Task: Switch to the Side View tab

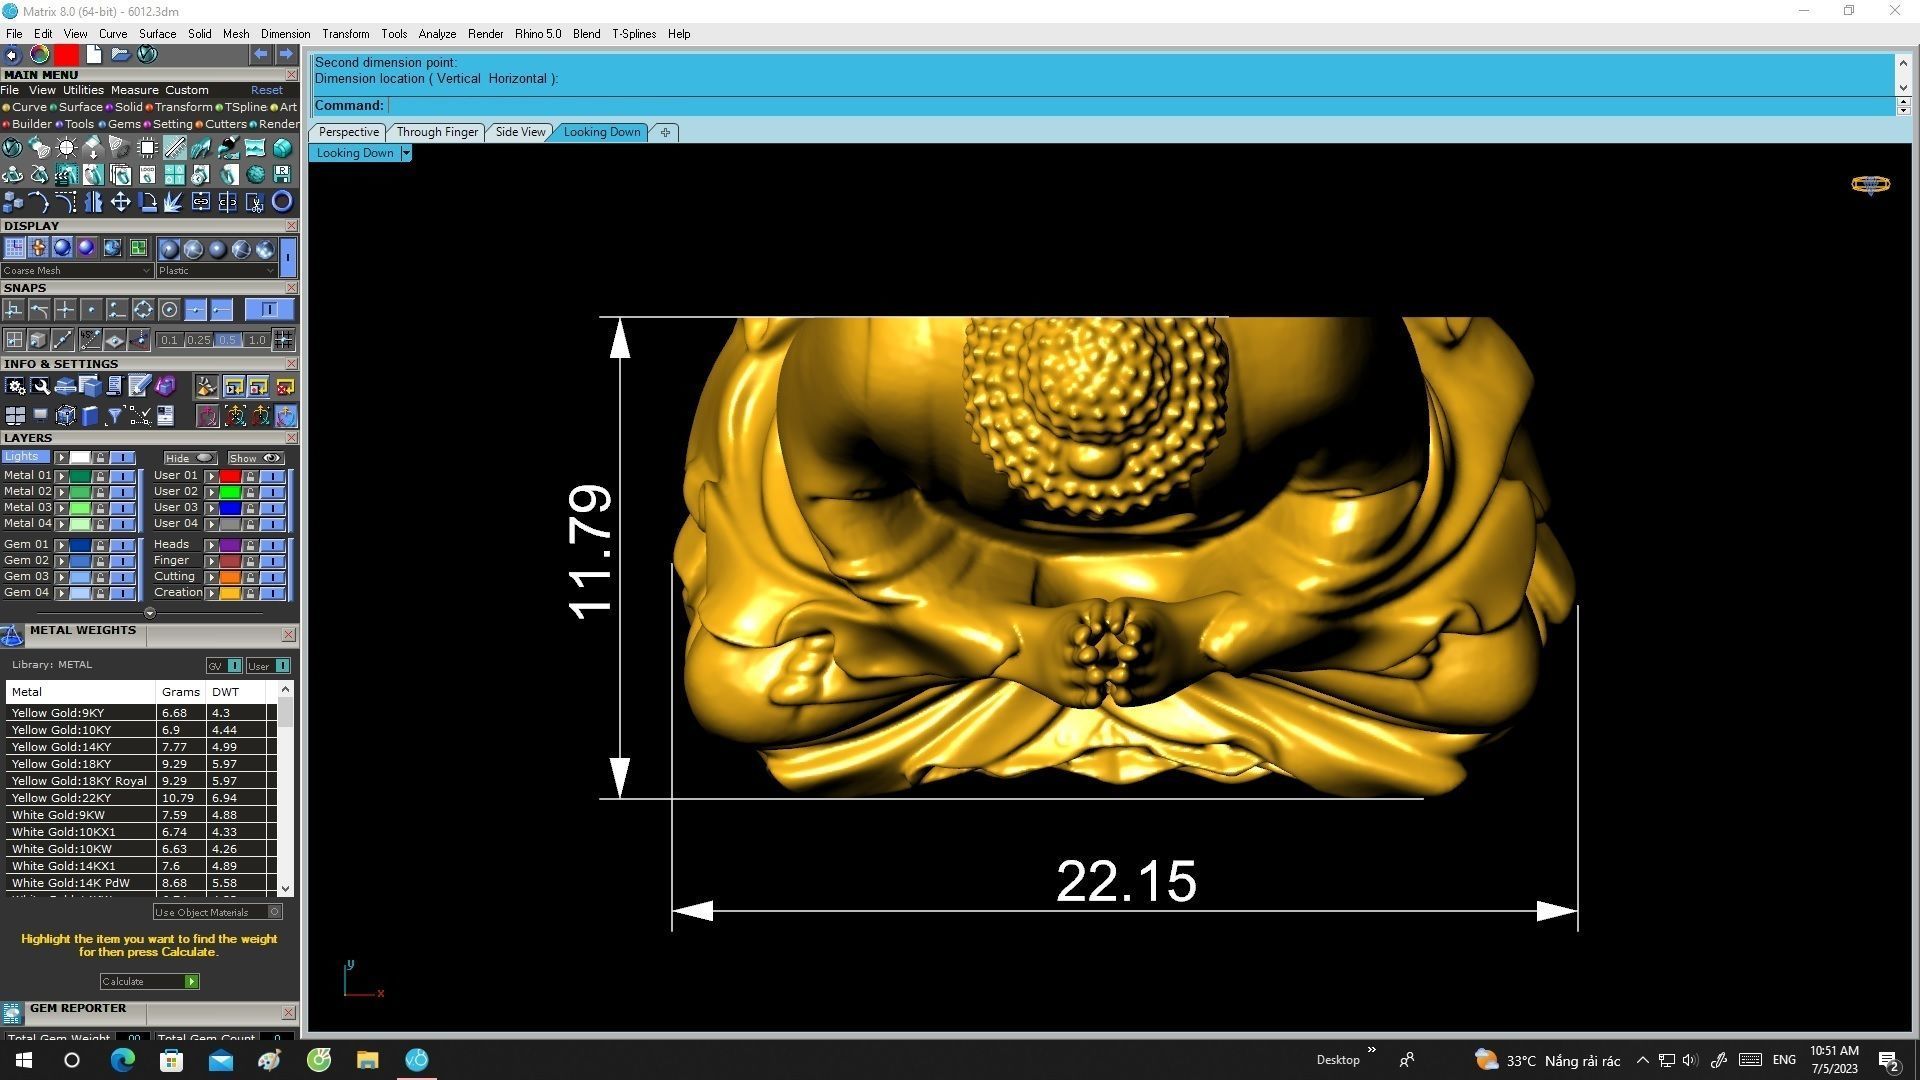Action: pos(520,132)
